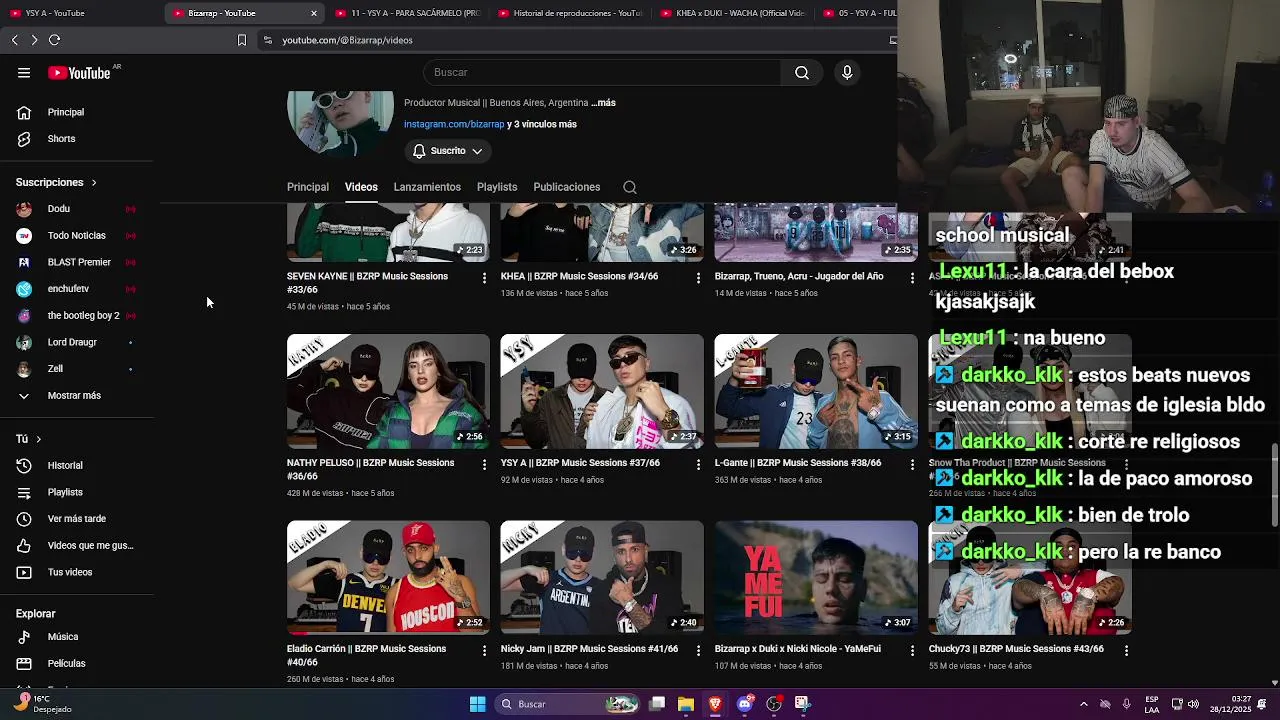Switch to Lanzamientos channel tab
1280x720 pixels.
(x=427, y=187)
